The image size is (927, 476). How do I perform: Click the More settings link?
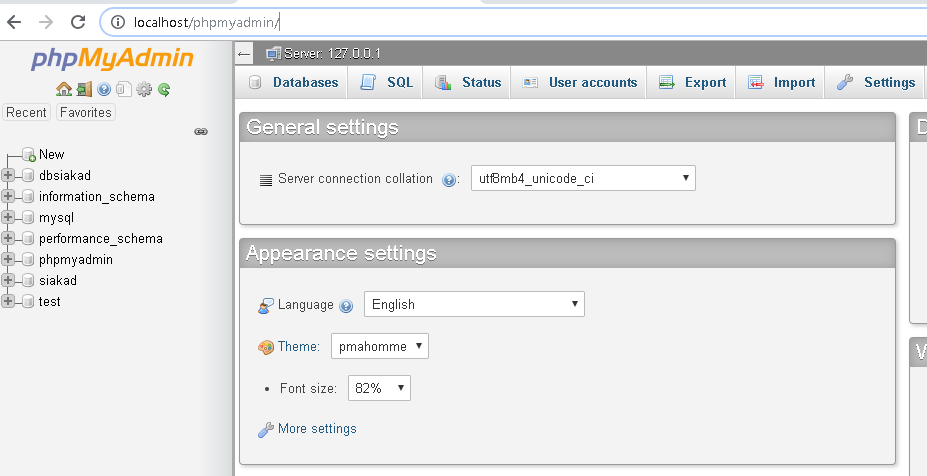pyautogui.click(x=317, y=429)
